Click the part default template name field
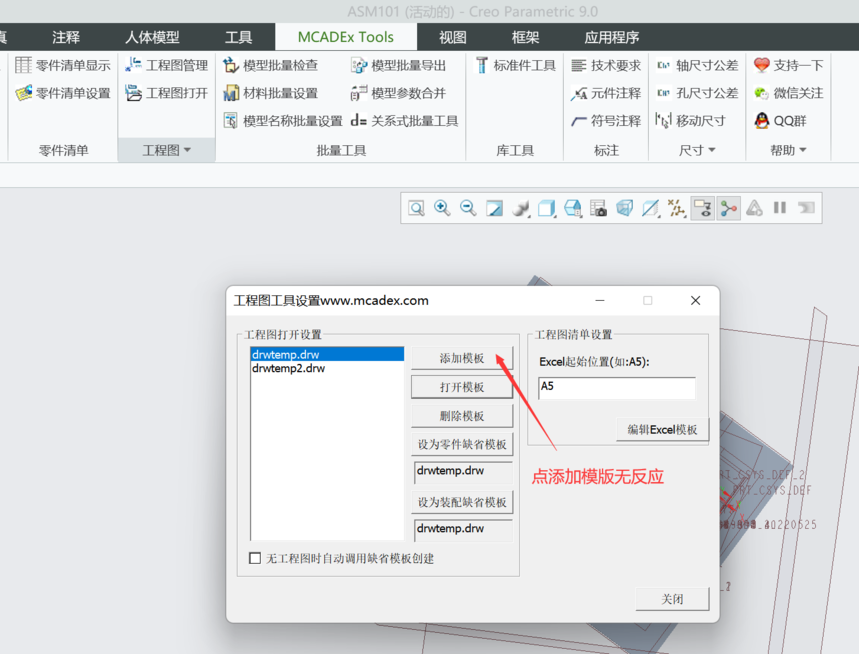The height and width of the screenshot is (654, 859). 463,472
